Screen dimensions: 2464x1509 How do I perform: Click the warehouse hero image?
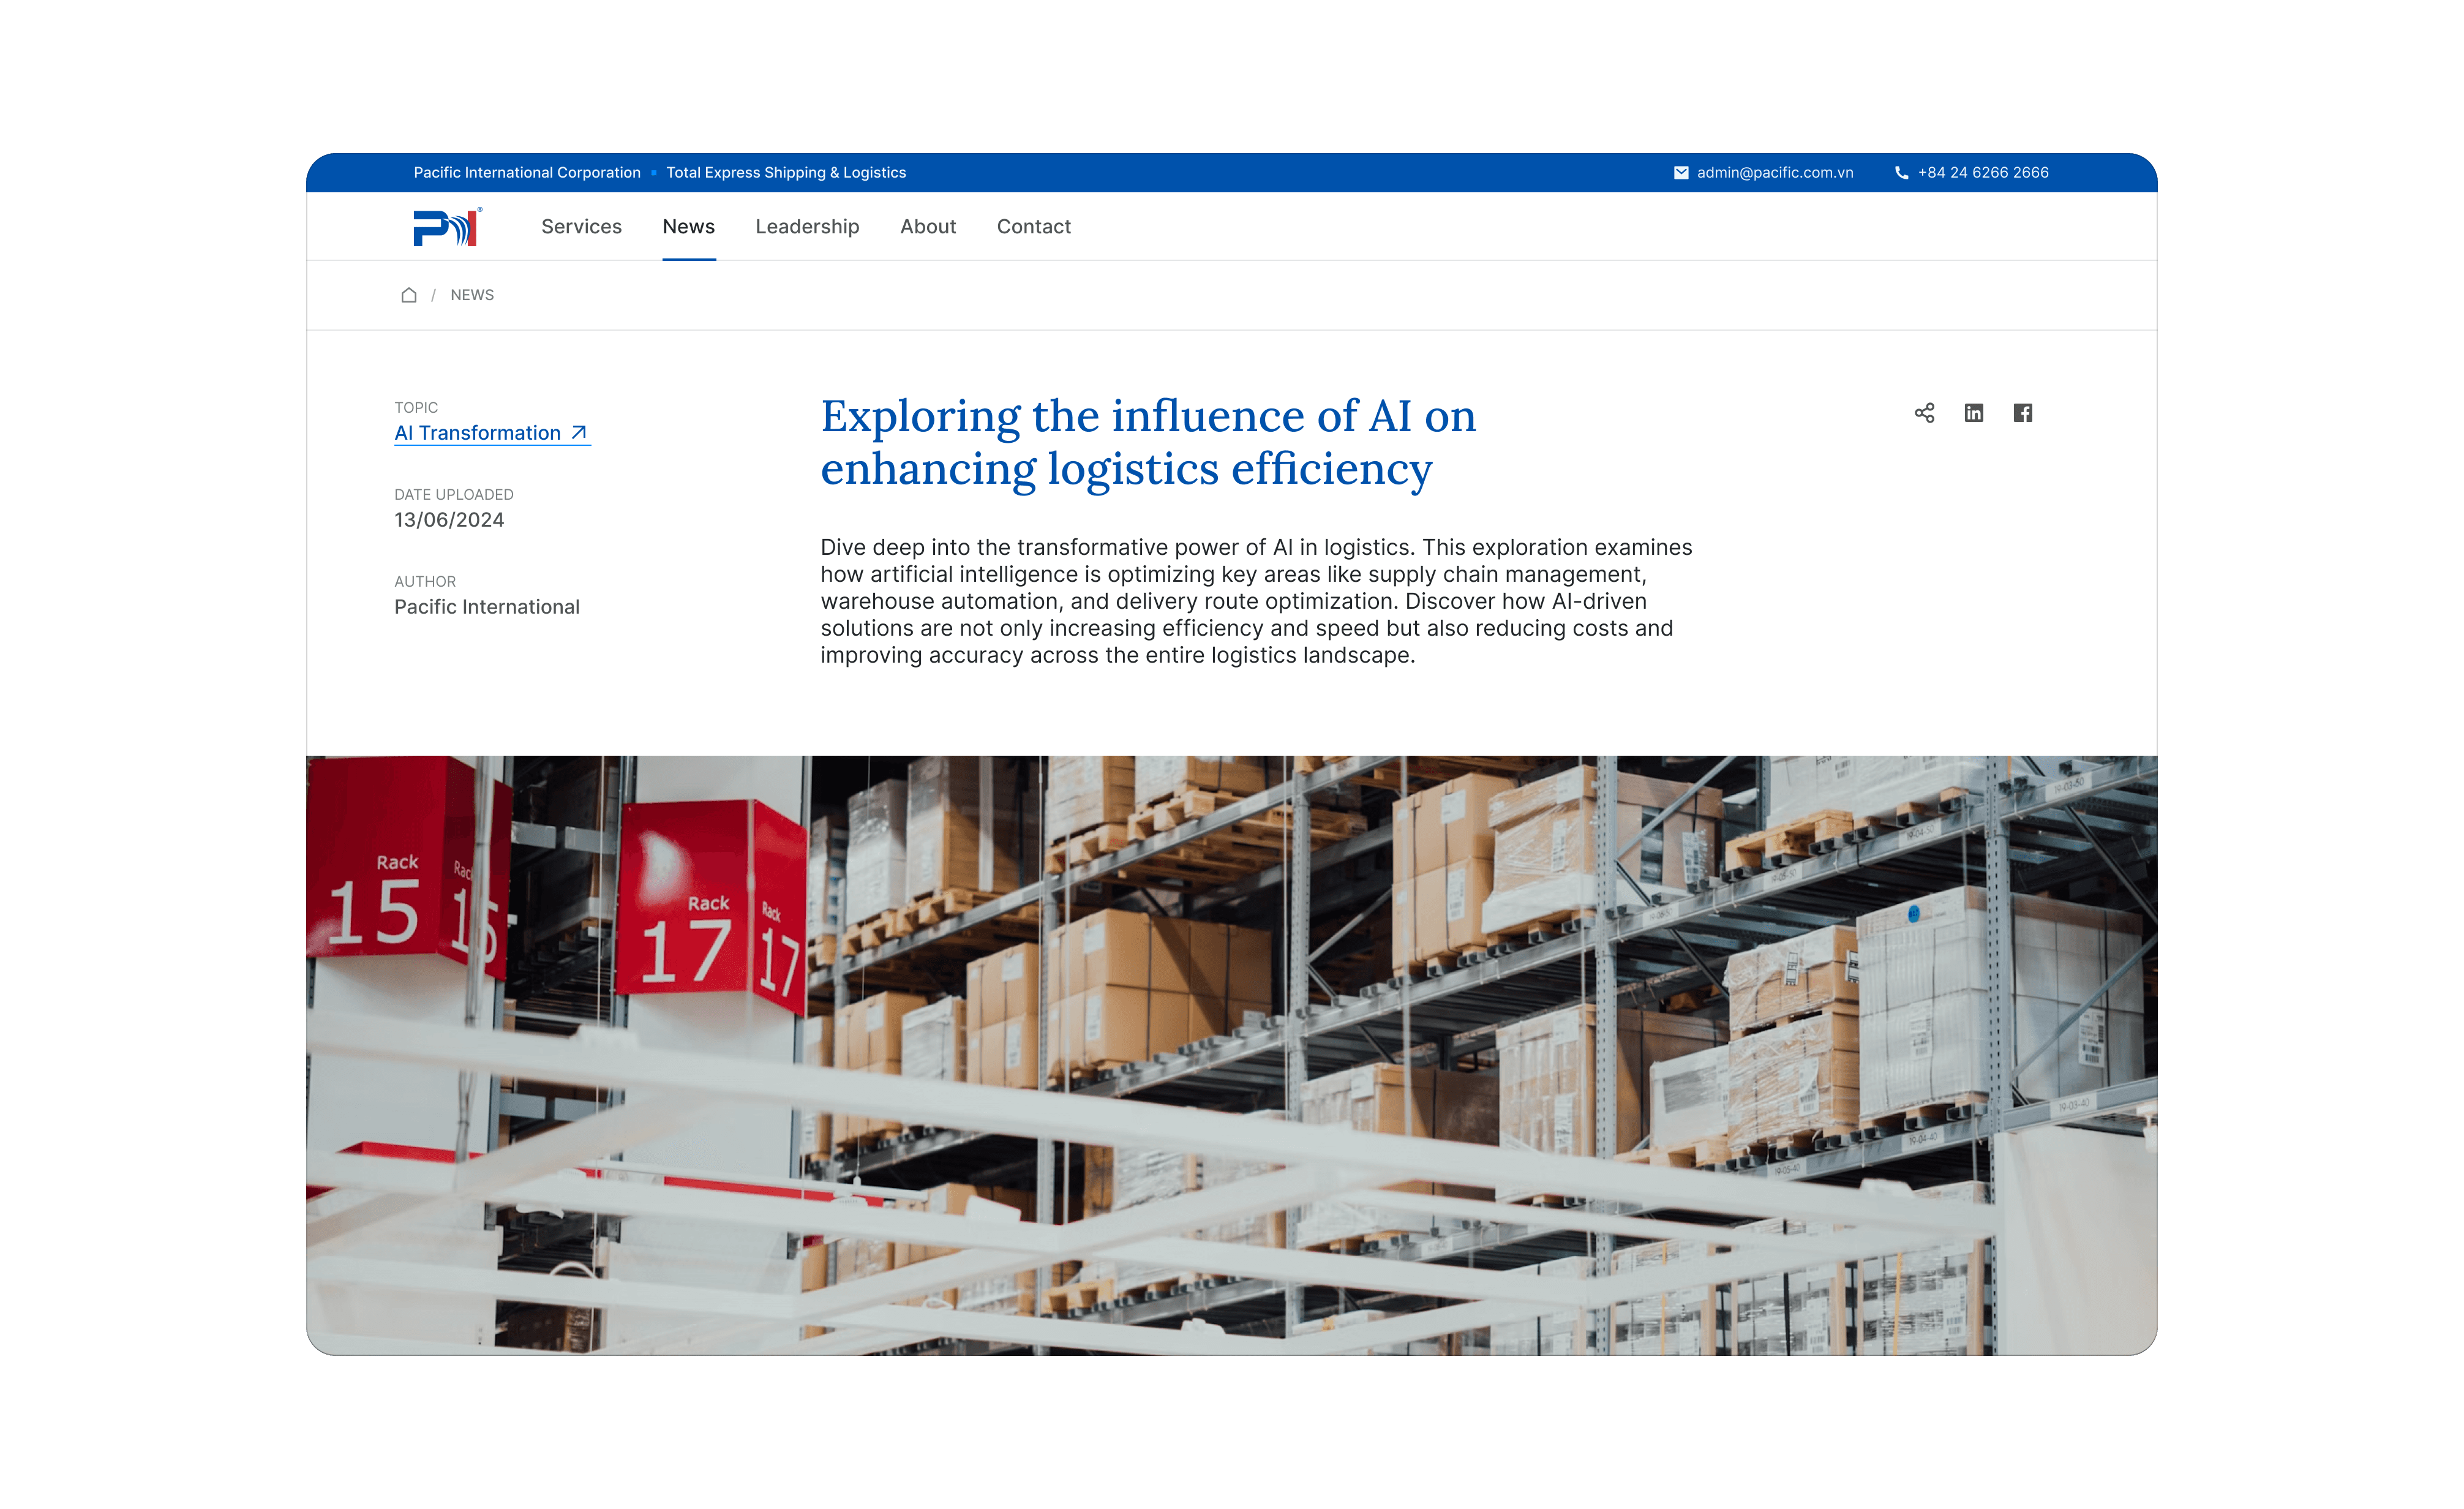pyautogui.click(x=1231, y=1054)
